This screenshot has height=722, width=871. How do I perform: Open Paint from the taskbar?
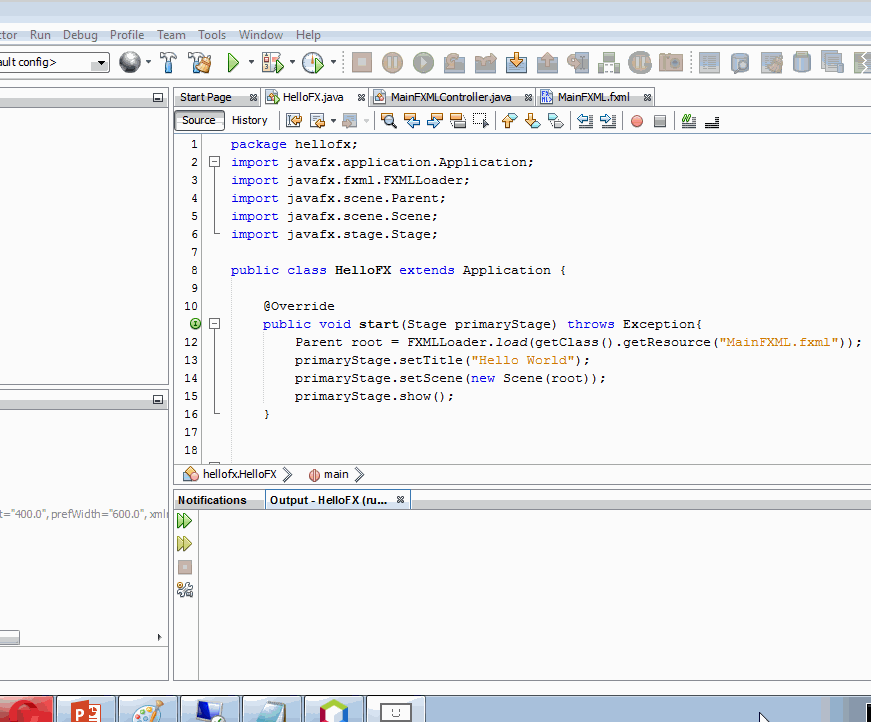point(148,710)
